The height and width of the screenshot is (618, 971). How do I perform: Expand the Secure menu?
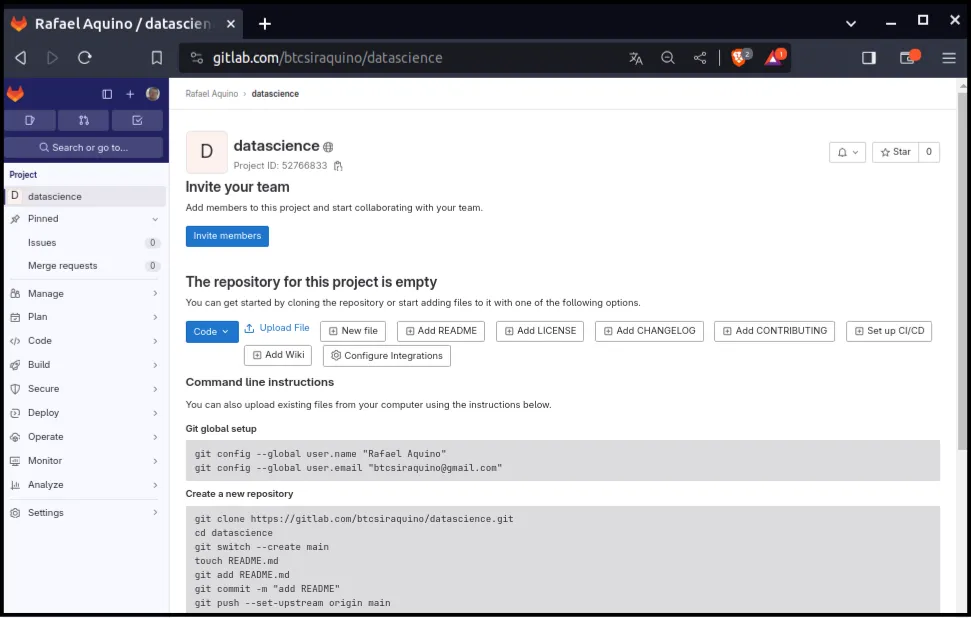[x=85, y=389]
